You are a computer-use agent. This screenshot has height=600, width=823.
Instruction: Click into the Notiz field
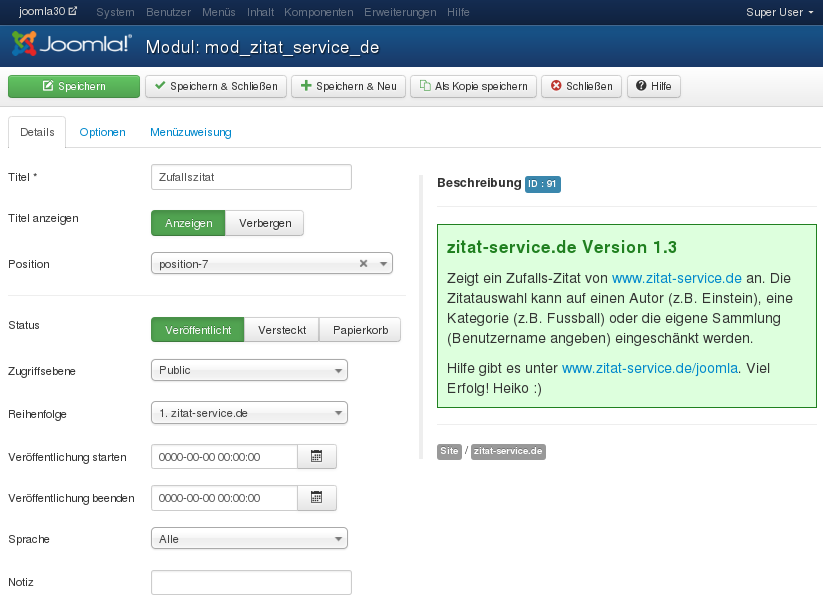251,583
